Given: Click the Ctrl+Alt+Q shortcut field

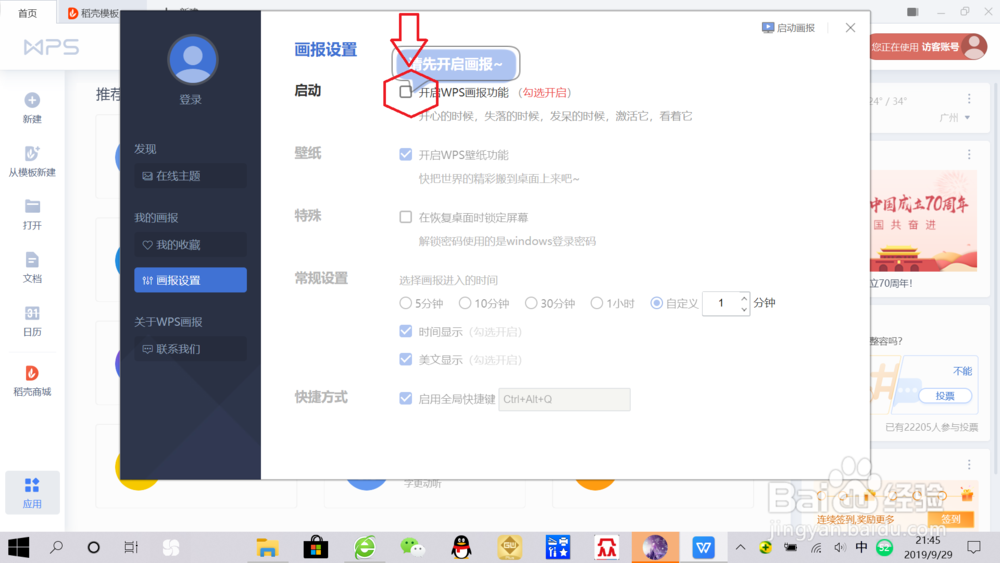Looking at the screenshot, I should click(564, 399).
